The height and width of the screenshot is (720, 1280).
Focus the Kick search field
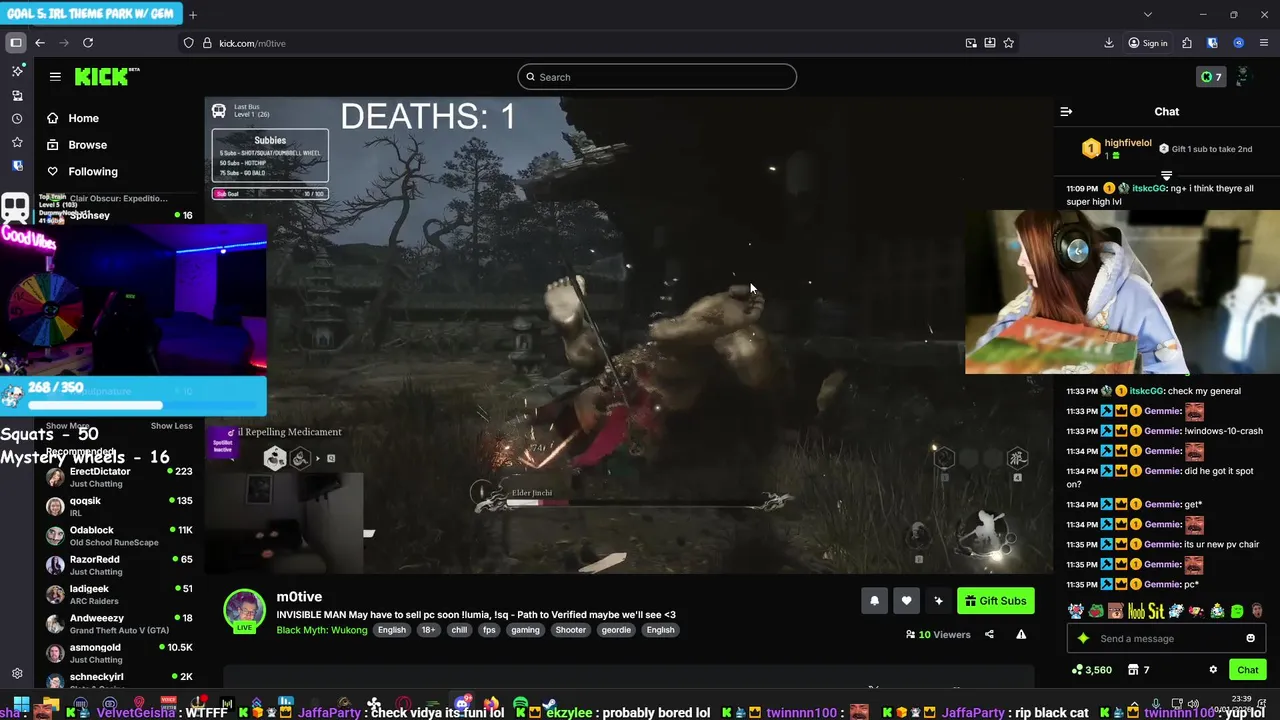point(657,77)
